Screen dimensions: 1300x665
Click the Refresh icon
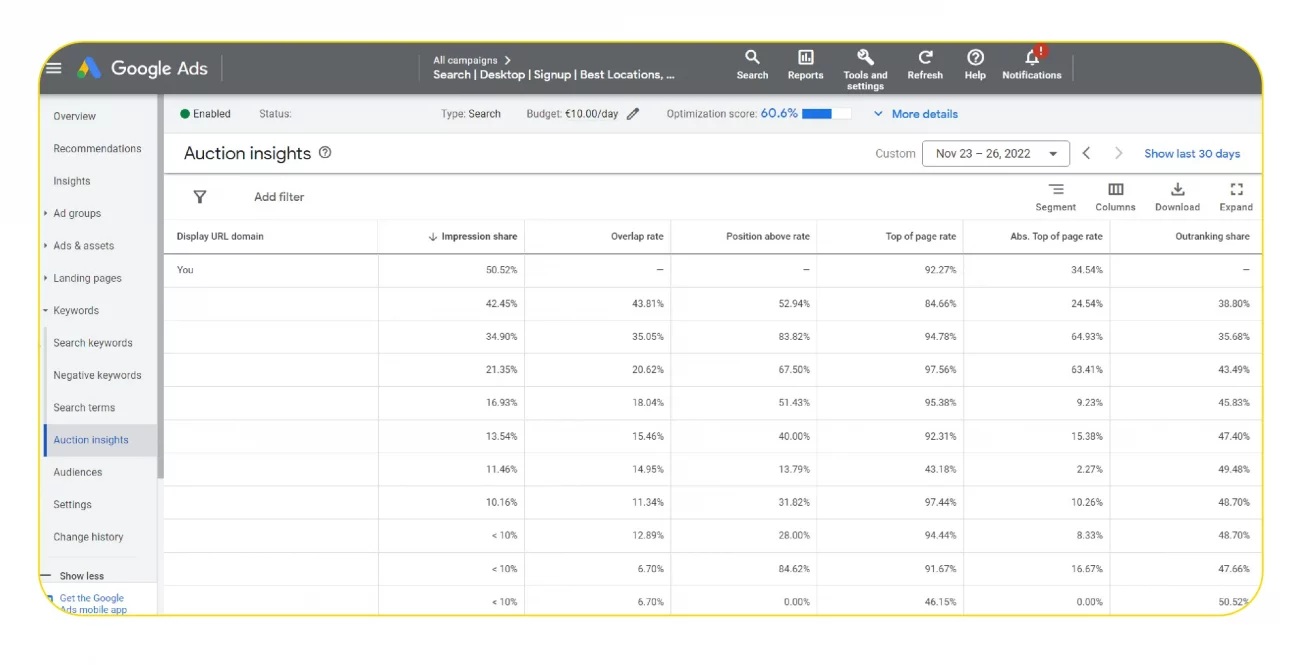point(925,65)
